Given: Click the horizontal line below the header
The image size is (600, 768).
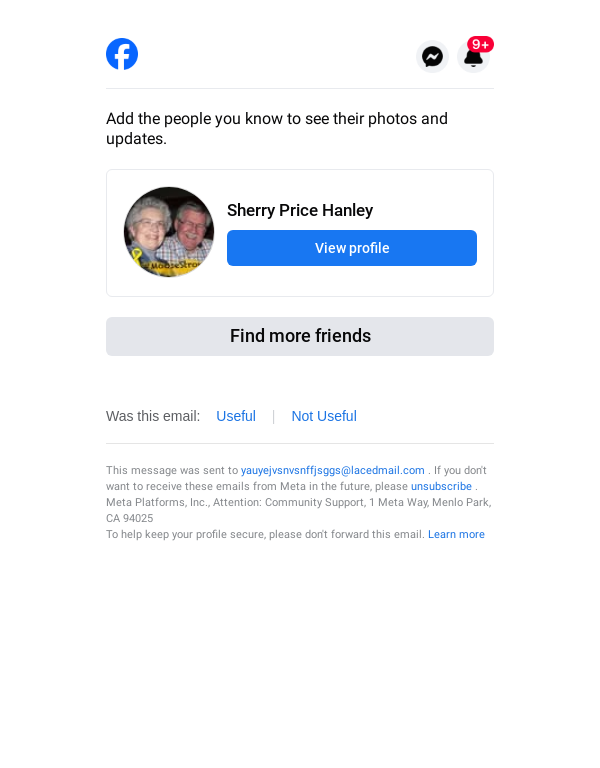Looking at the screenshot, I should coord(300,89).
